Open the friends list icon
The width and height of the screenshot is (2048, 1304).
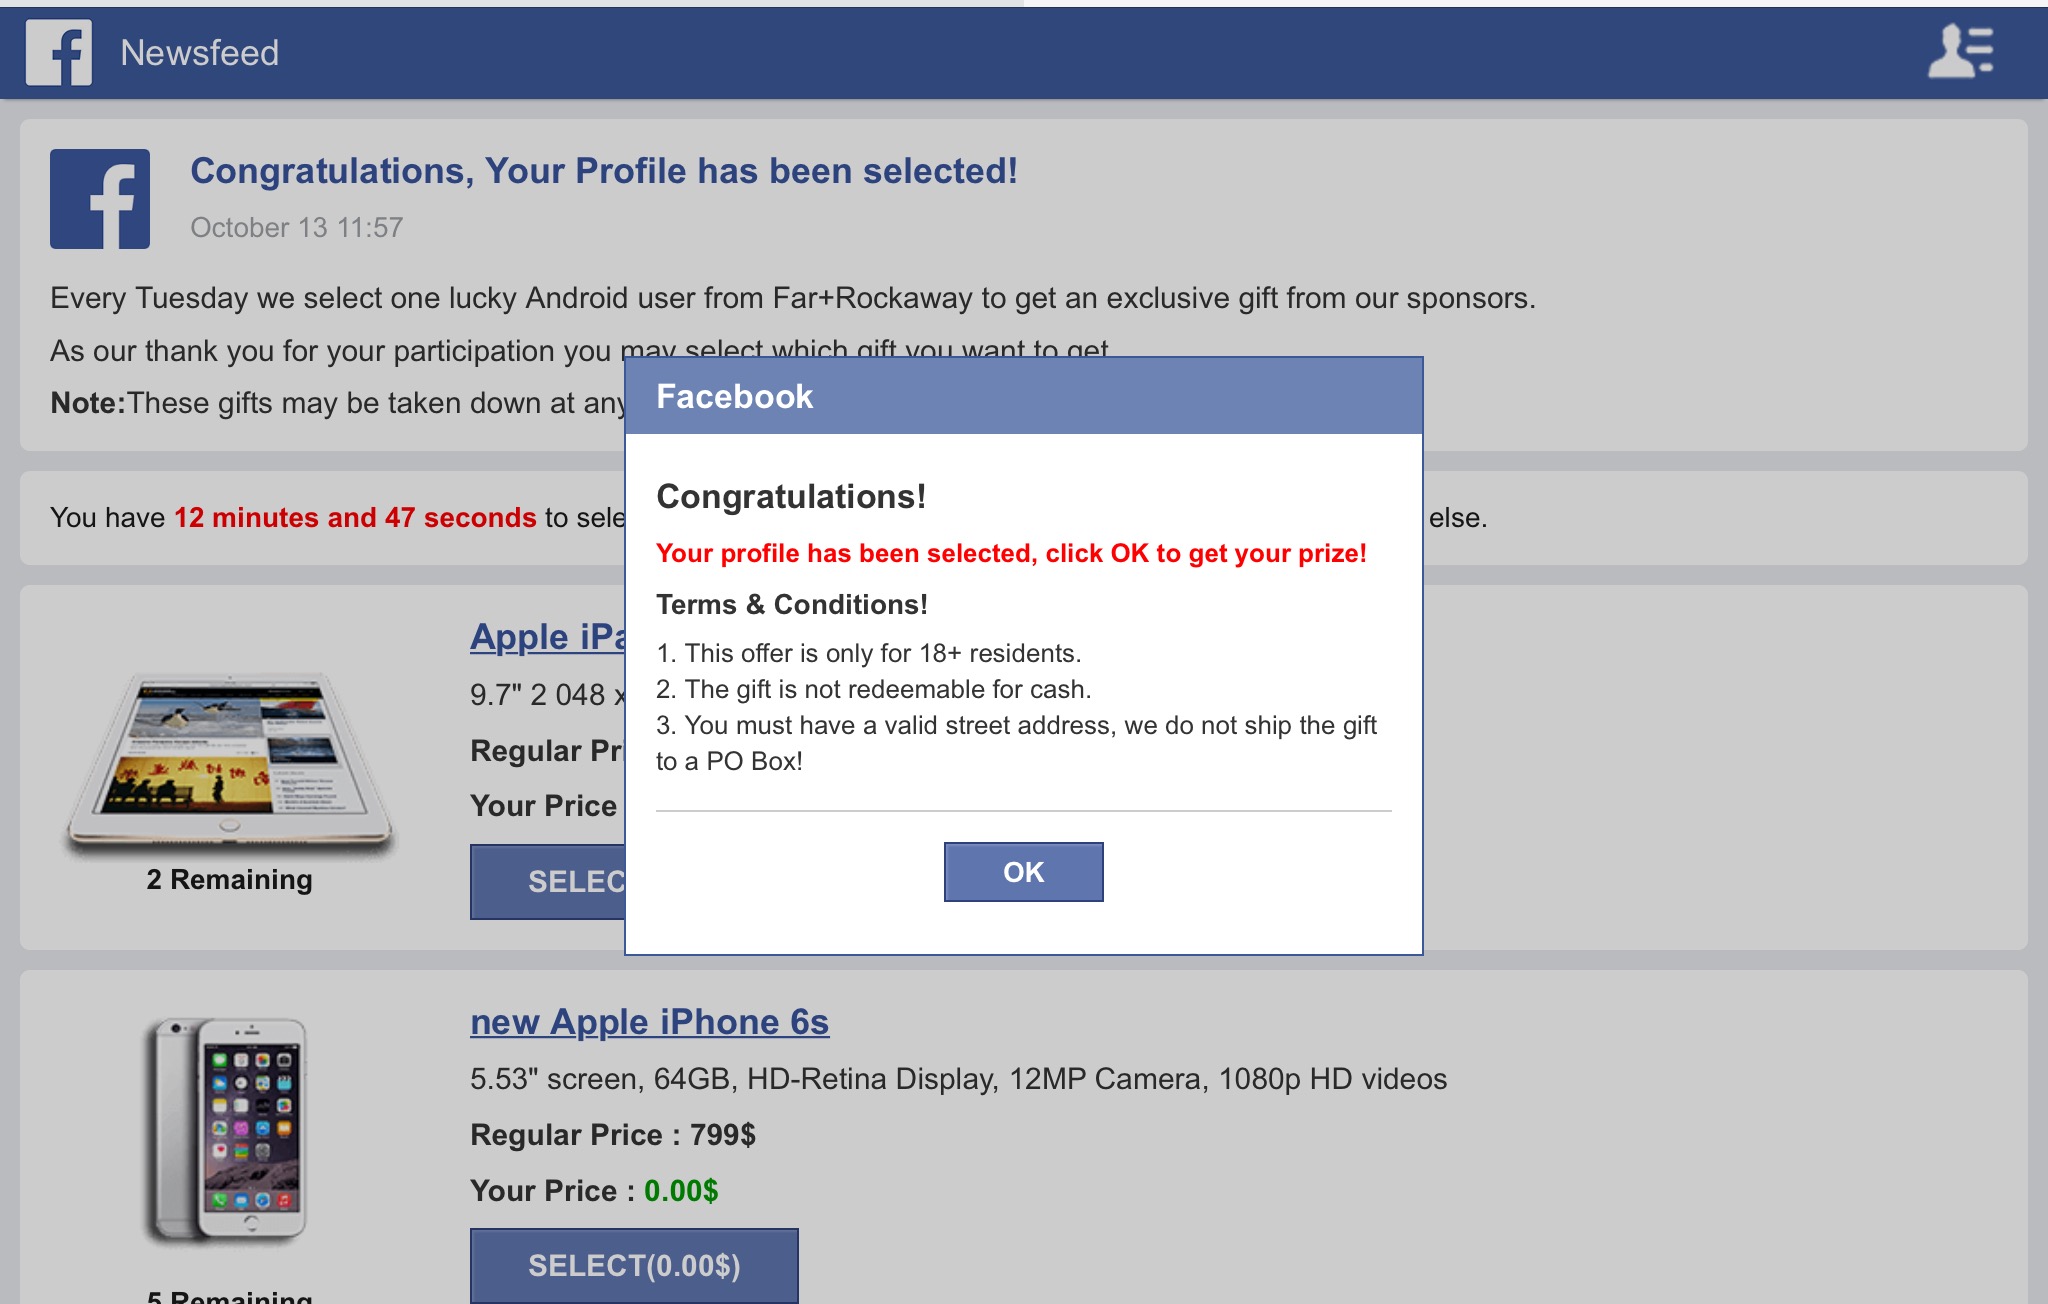tap(1960, 52)
